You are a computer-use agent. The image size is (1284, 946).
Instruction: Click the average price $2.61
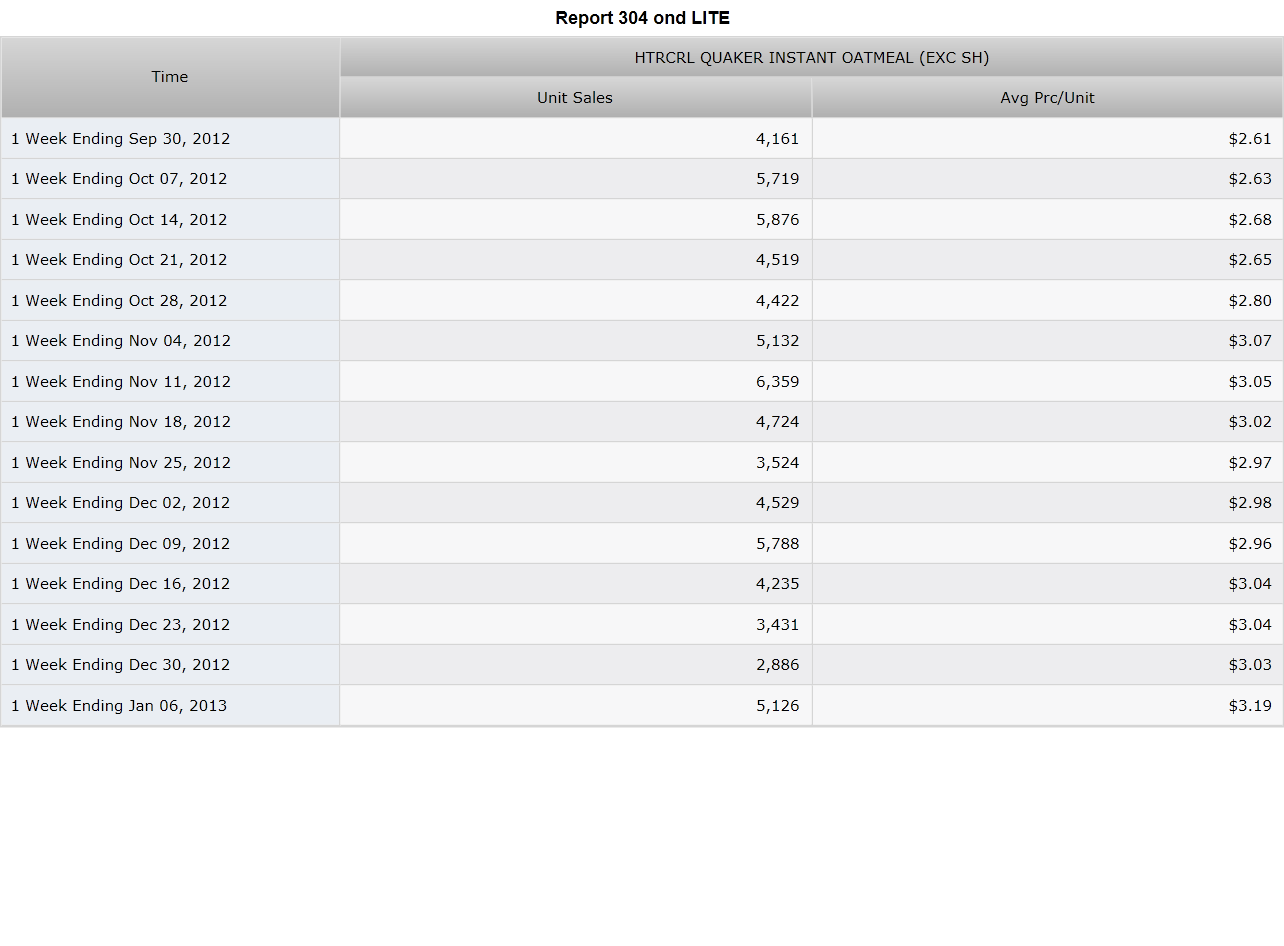click(x=1250, y=139)
